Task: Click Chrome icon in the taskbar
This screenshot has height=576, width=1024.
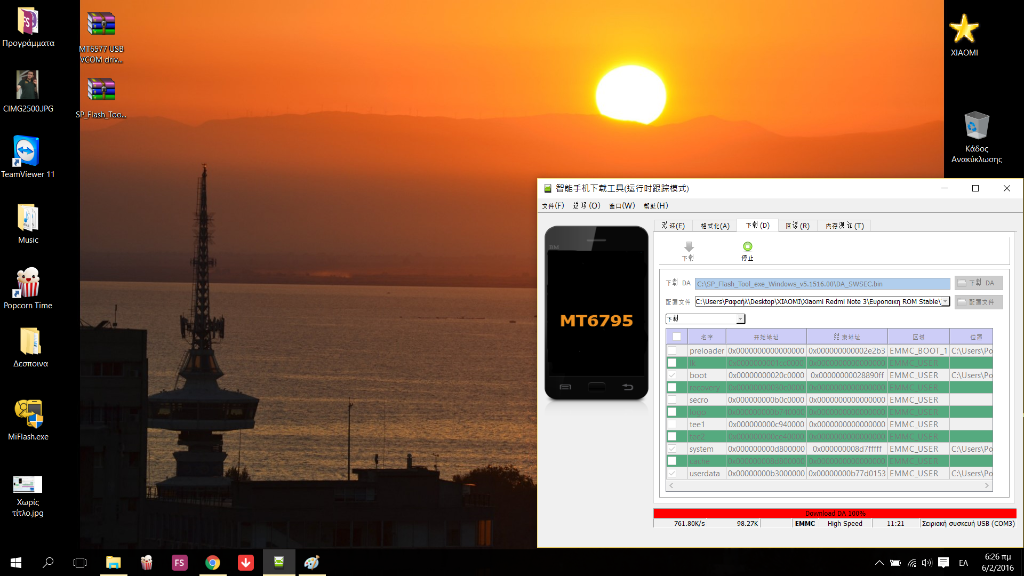Action: (213, 562)
